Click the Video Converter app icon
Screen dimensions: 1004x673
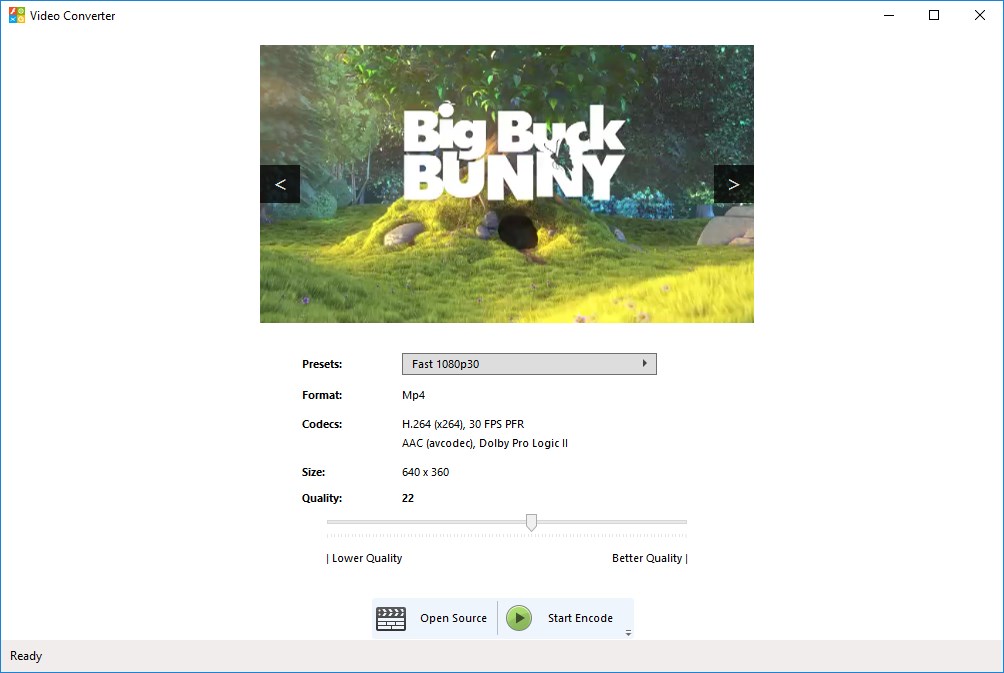point(17,15)
